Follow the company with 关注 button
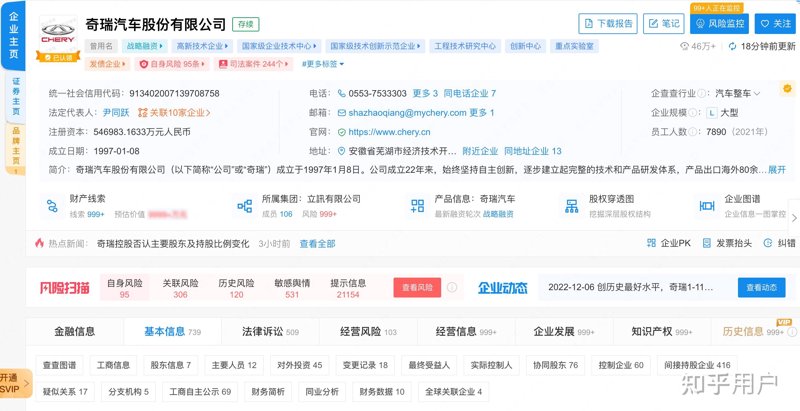 (x=775, y=23)
